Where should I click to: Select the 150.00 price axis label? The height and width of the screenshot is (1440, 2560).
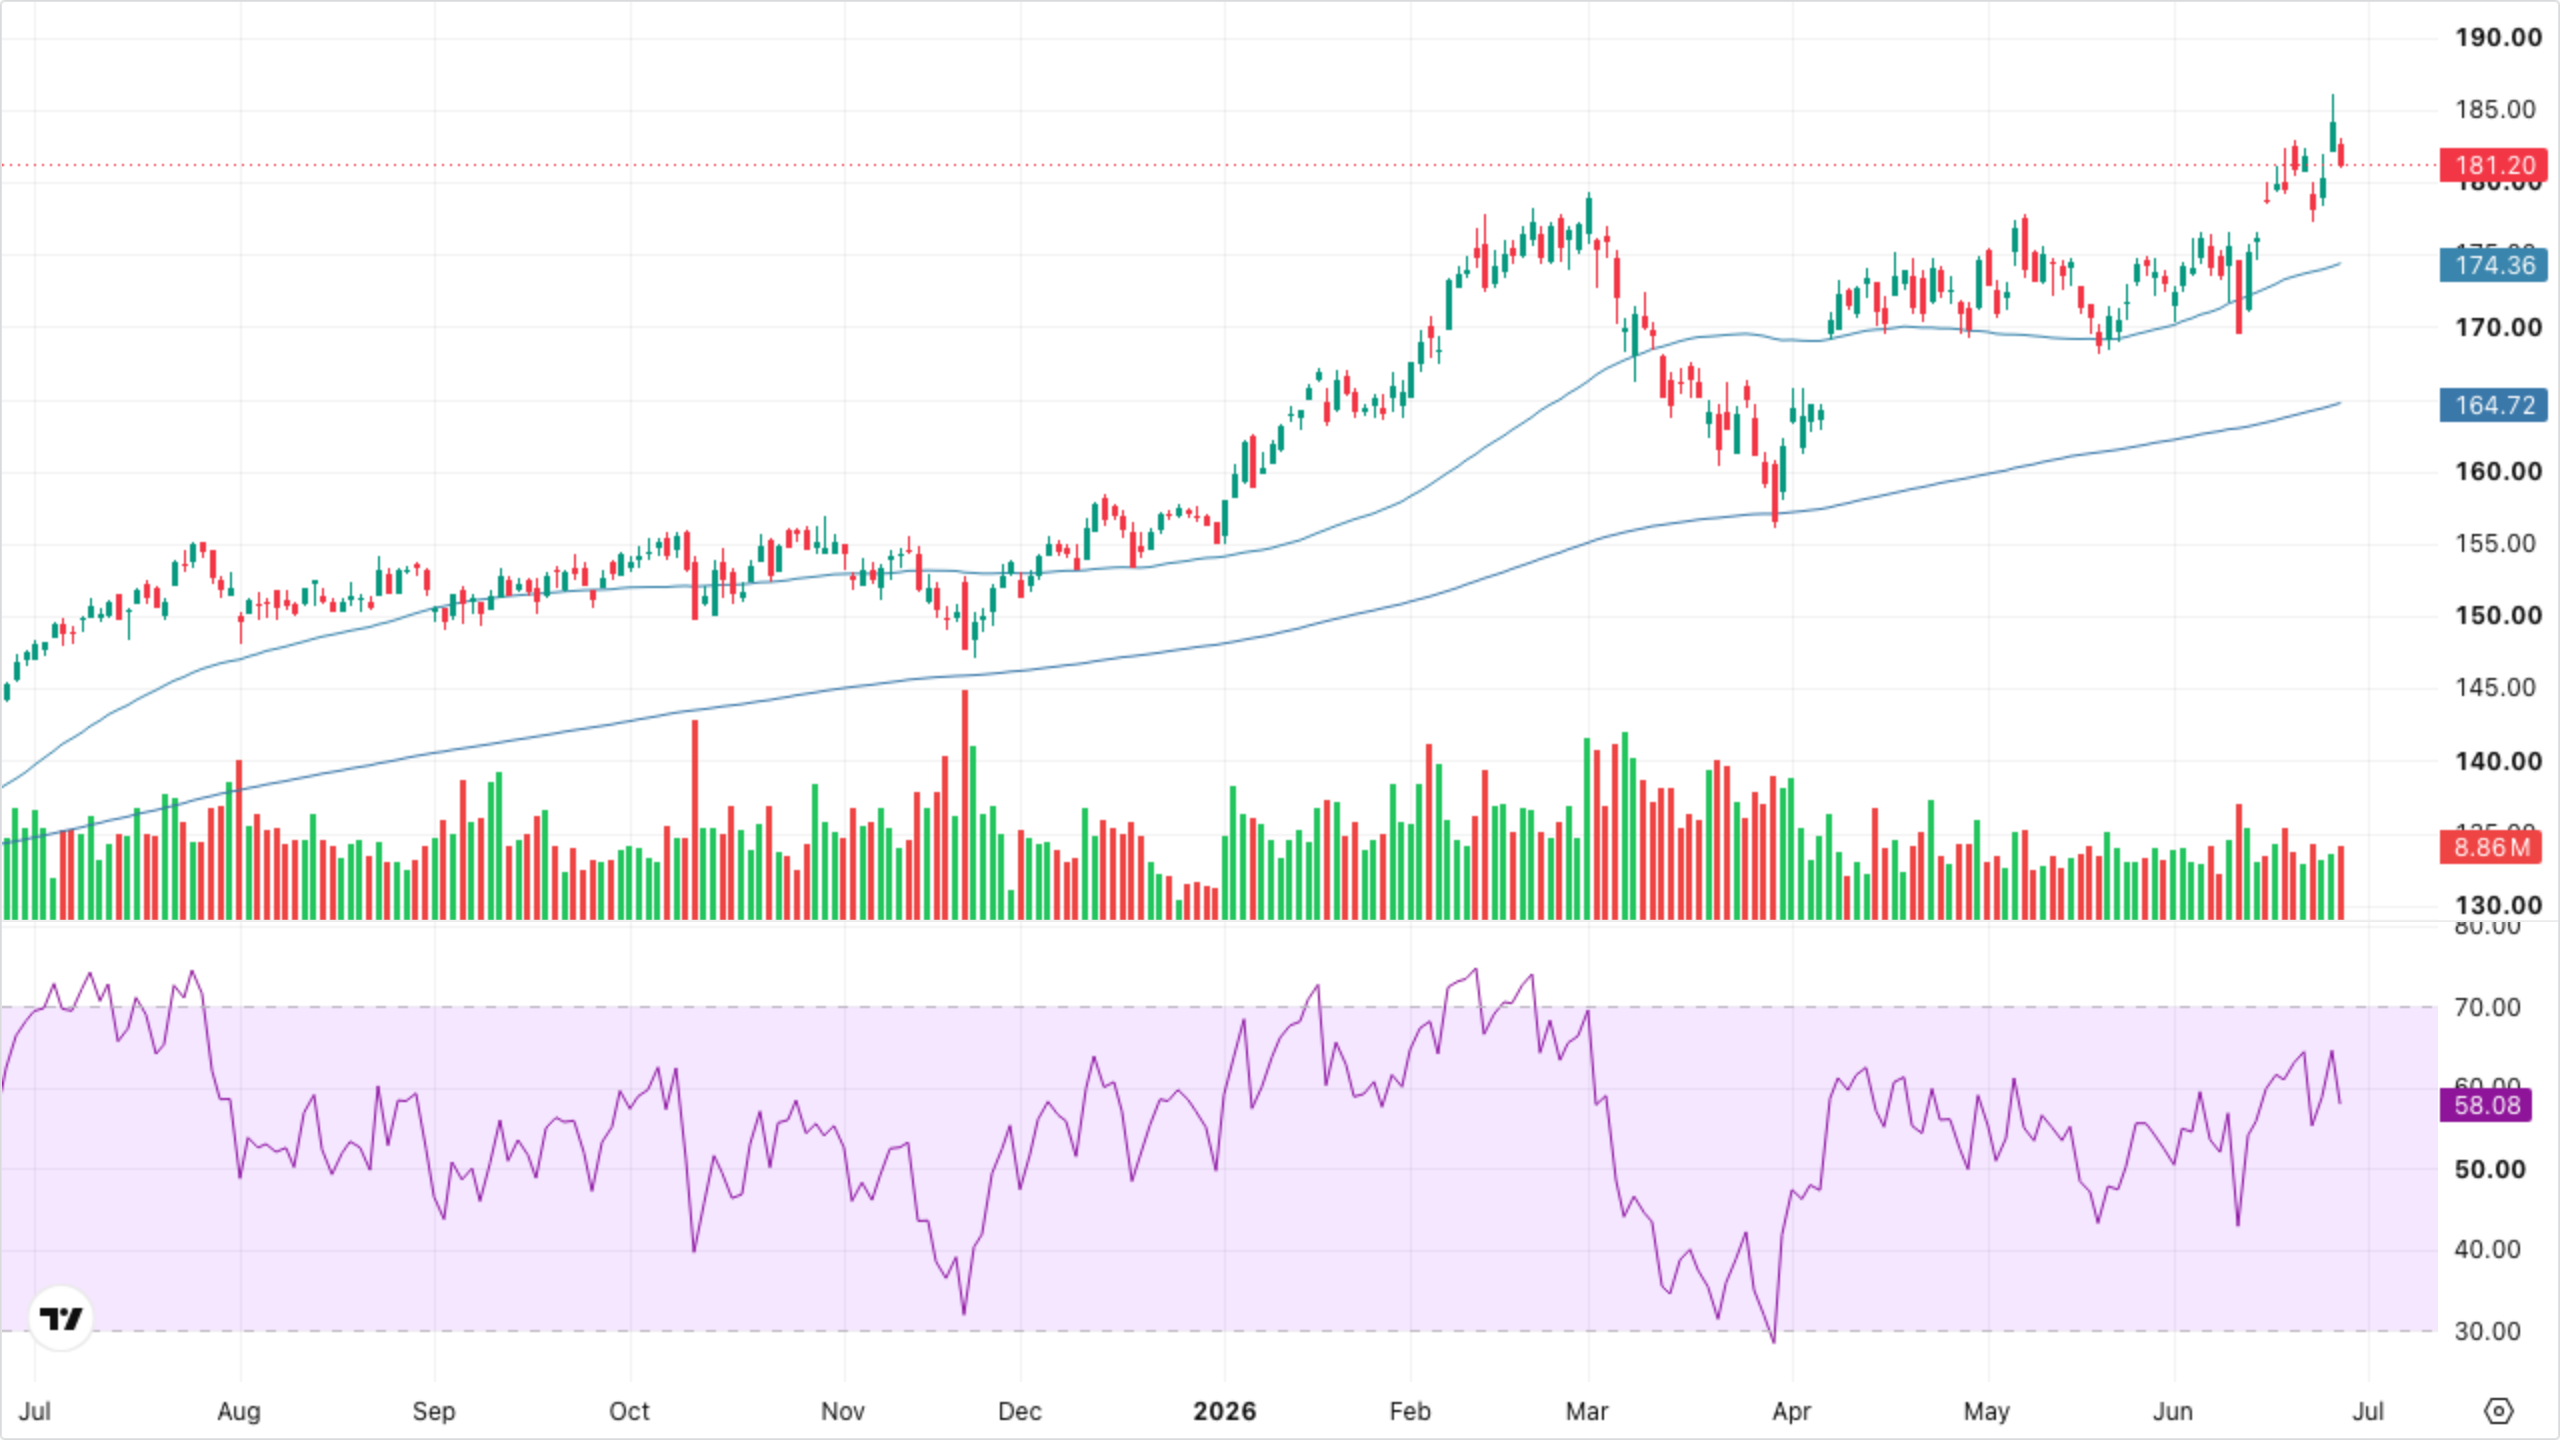(x=2497, y=615)
